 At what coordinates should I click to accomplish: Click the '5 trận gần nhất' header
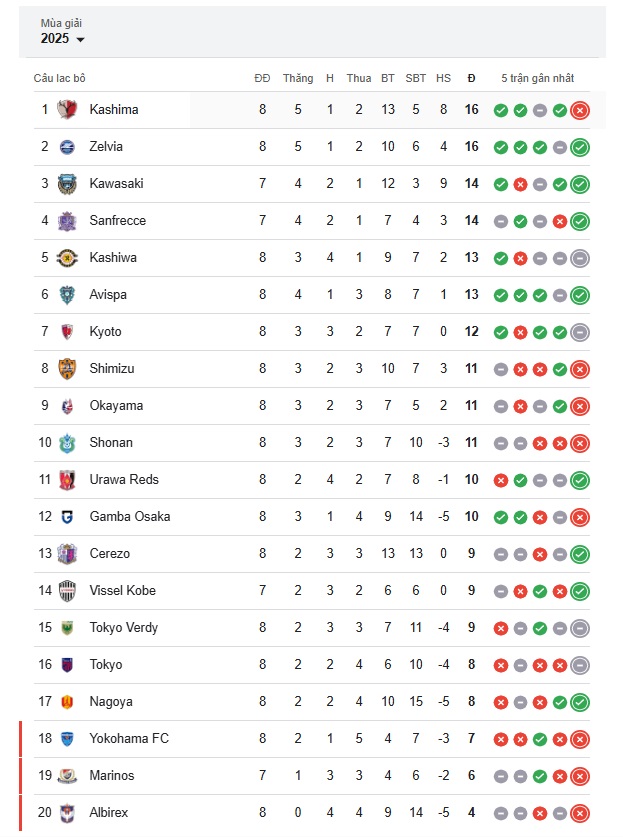tap(537, 78)
